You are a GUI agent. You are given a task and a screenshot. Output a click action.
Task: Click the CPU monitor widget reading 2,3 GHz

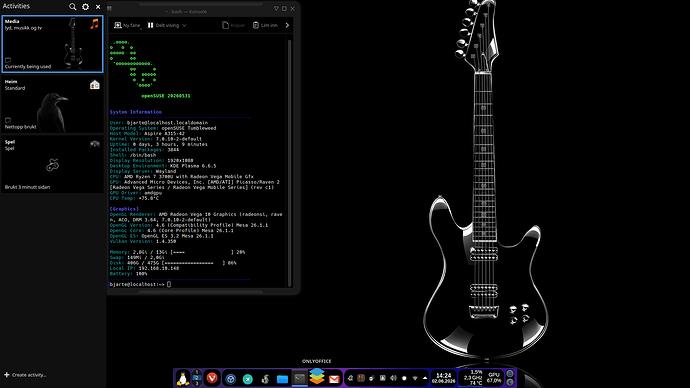473,378
